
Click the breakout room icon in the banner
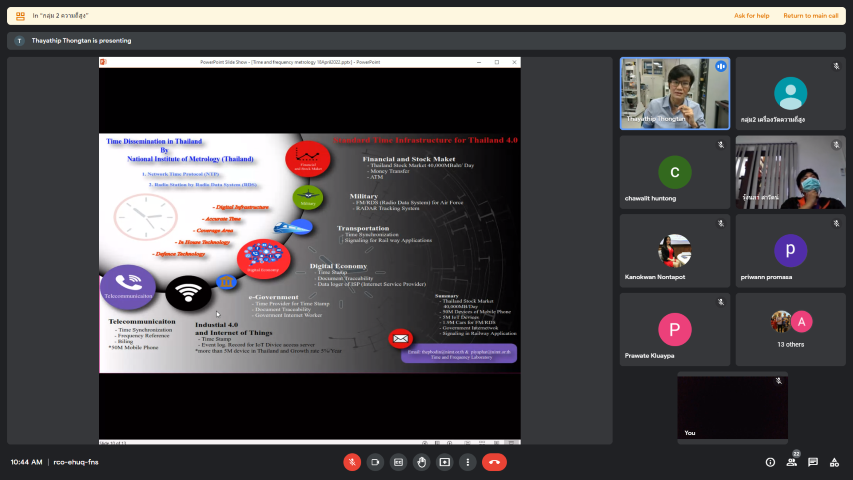point(20,16)
